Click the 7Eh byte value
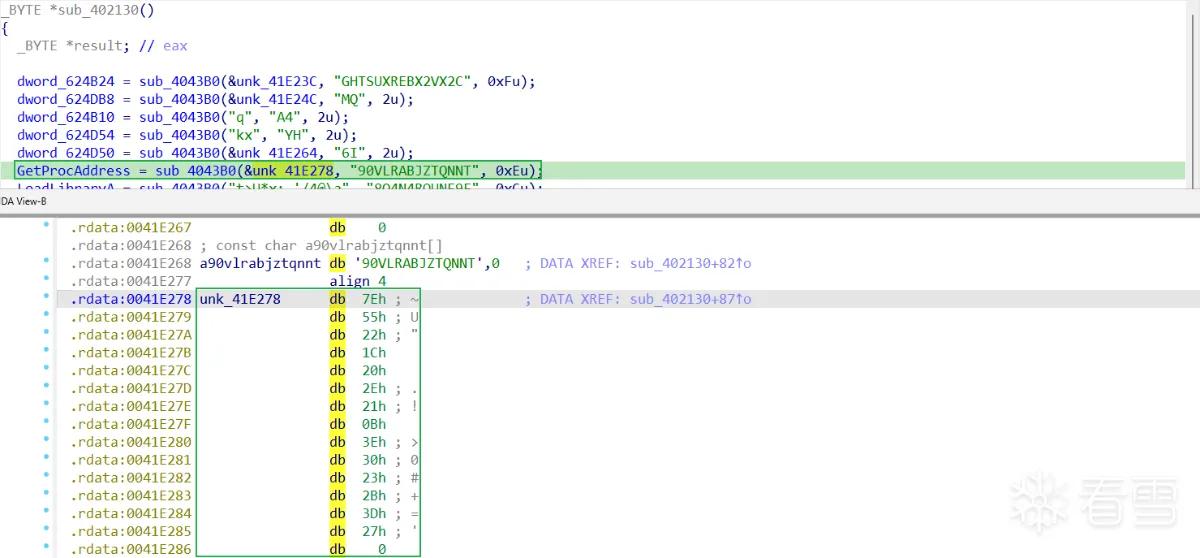The height and width of the screenshot is (558, 1200). [x=376, y=299]
